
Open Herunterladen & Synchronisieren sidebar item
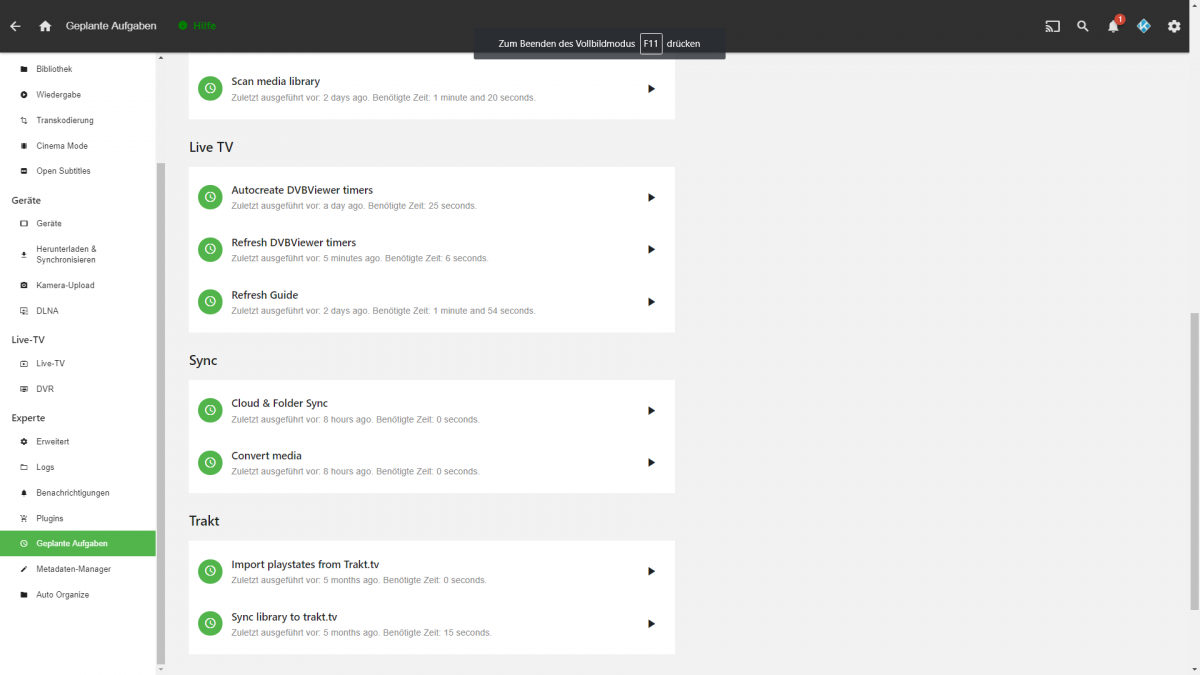click(x=78, y=254)
